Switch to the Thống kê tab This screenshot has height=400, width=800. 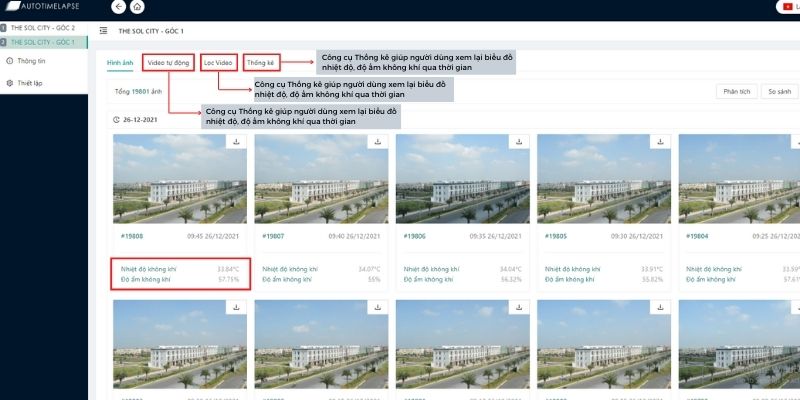click(261, 63)
